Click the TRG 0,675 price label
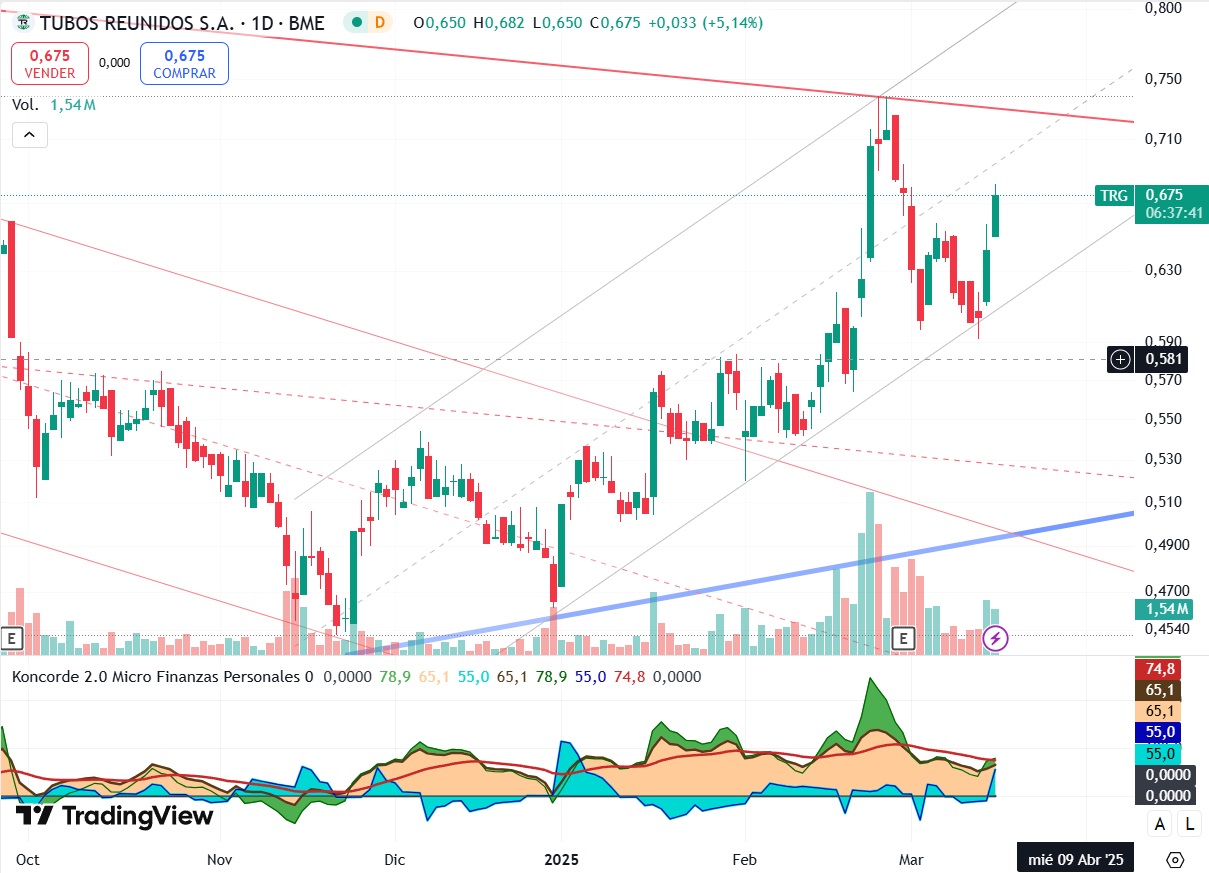 1151,196
